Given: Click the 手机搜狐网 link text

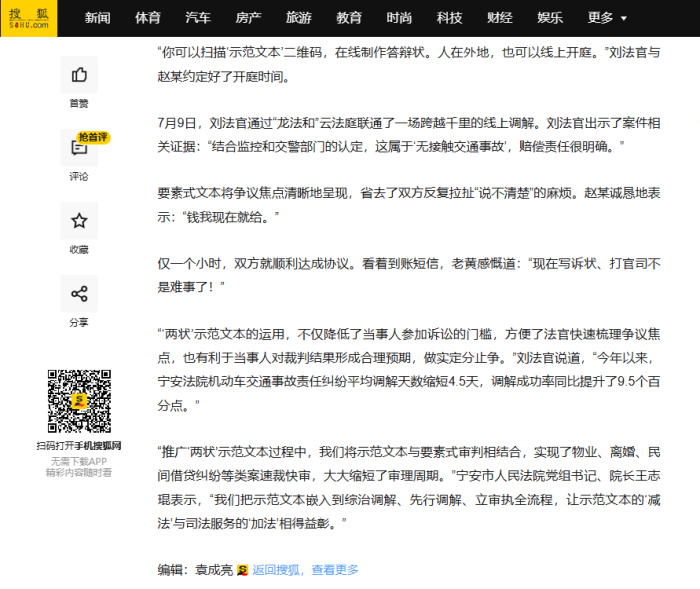Looking at the screenshot, I should pyautogui.click(x=101, y=445).
